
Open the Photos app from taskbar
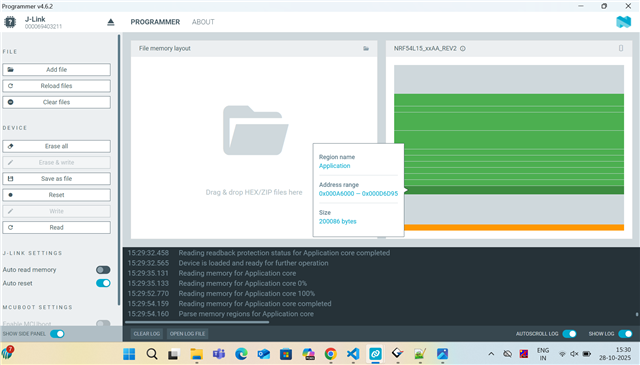pyautogui.click(x=442, y=354)
